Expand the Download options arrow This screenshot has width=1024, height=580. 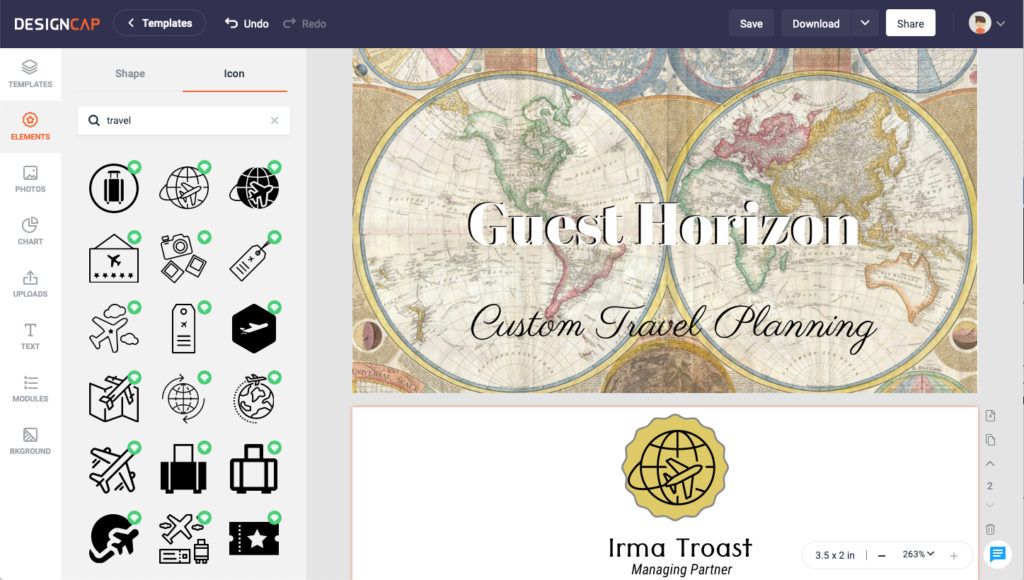point(865,24)
